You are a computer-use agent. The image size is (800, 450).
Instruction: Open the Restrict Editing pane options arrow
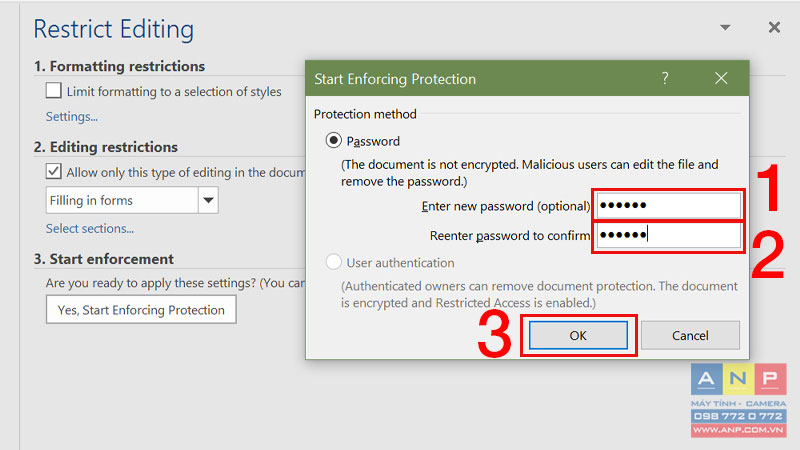pos(725,28)
